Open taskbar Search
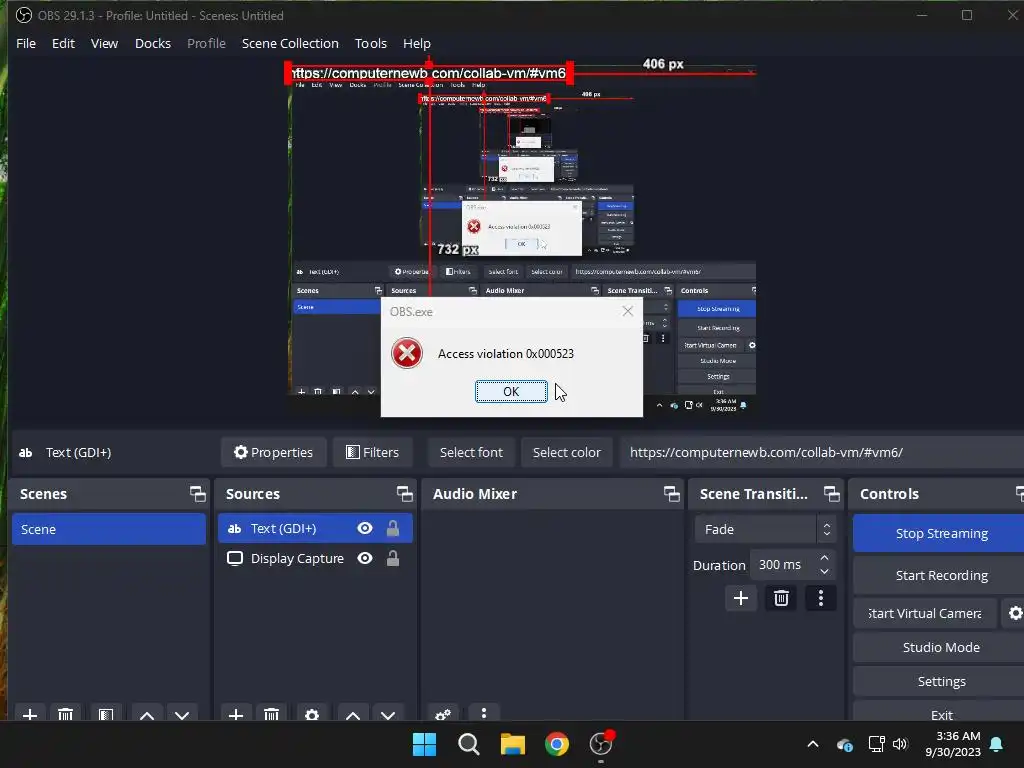Image resolution: width=1024 pixels, height=768 pixels. point(468,744)
